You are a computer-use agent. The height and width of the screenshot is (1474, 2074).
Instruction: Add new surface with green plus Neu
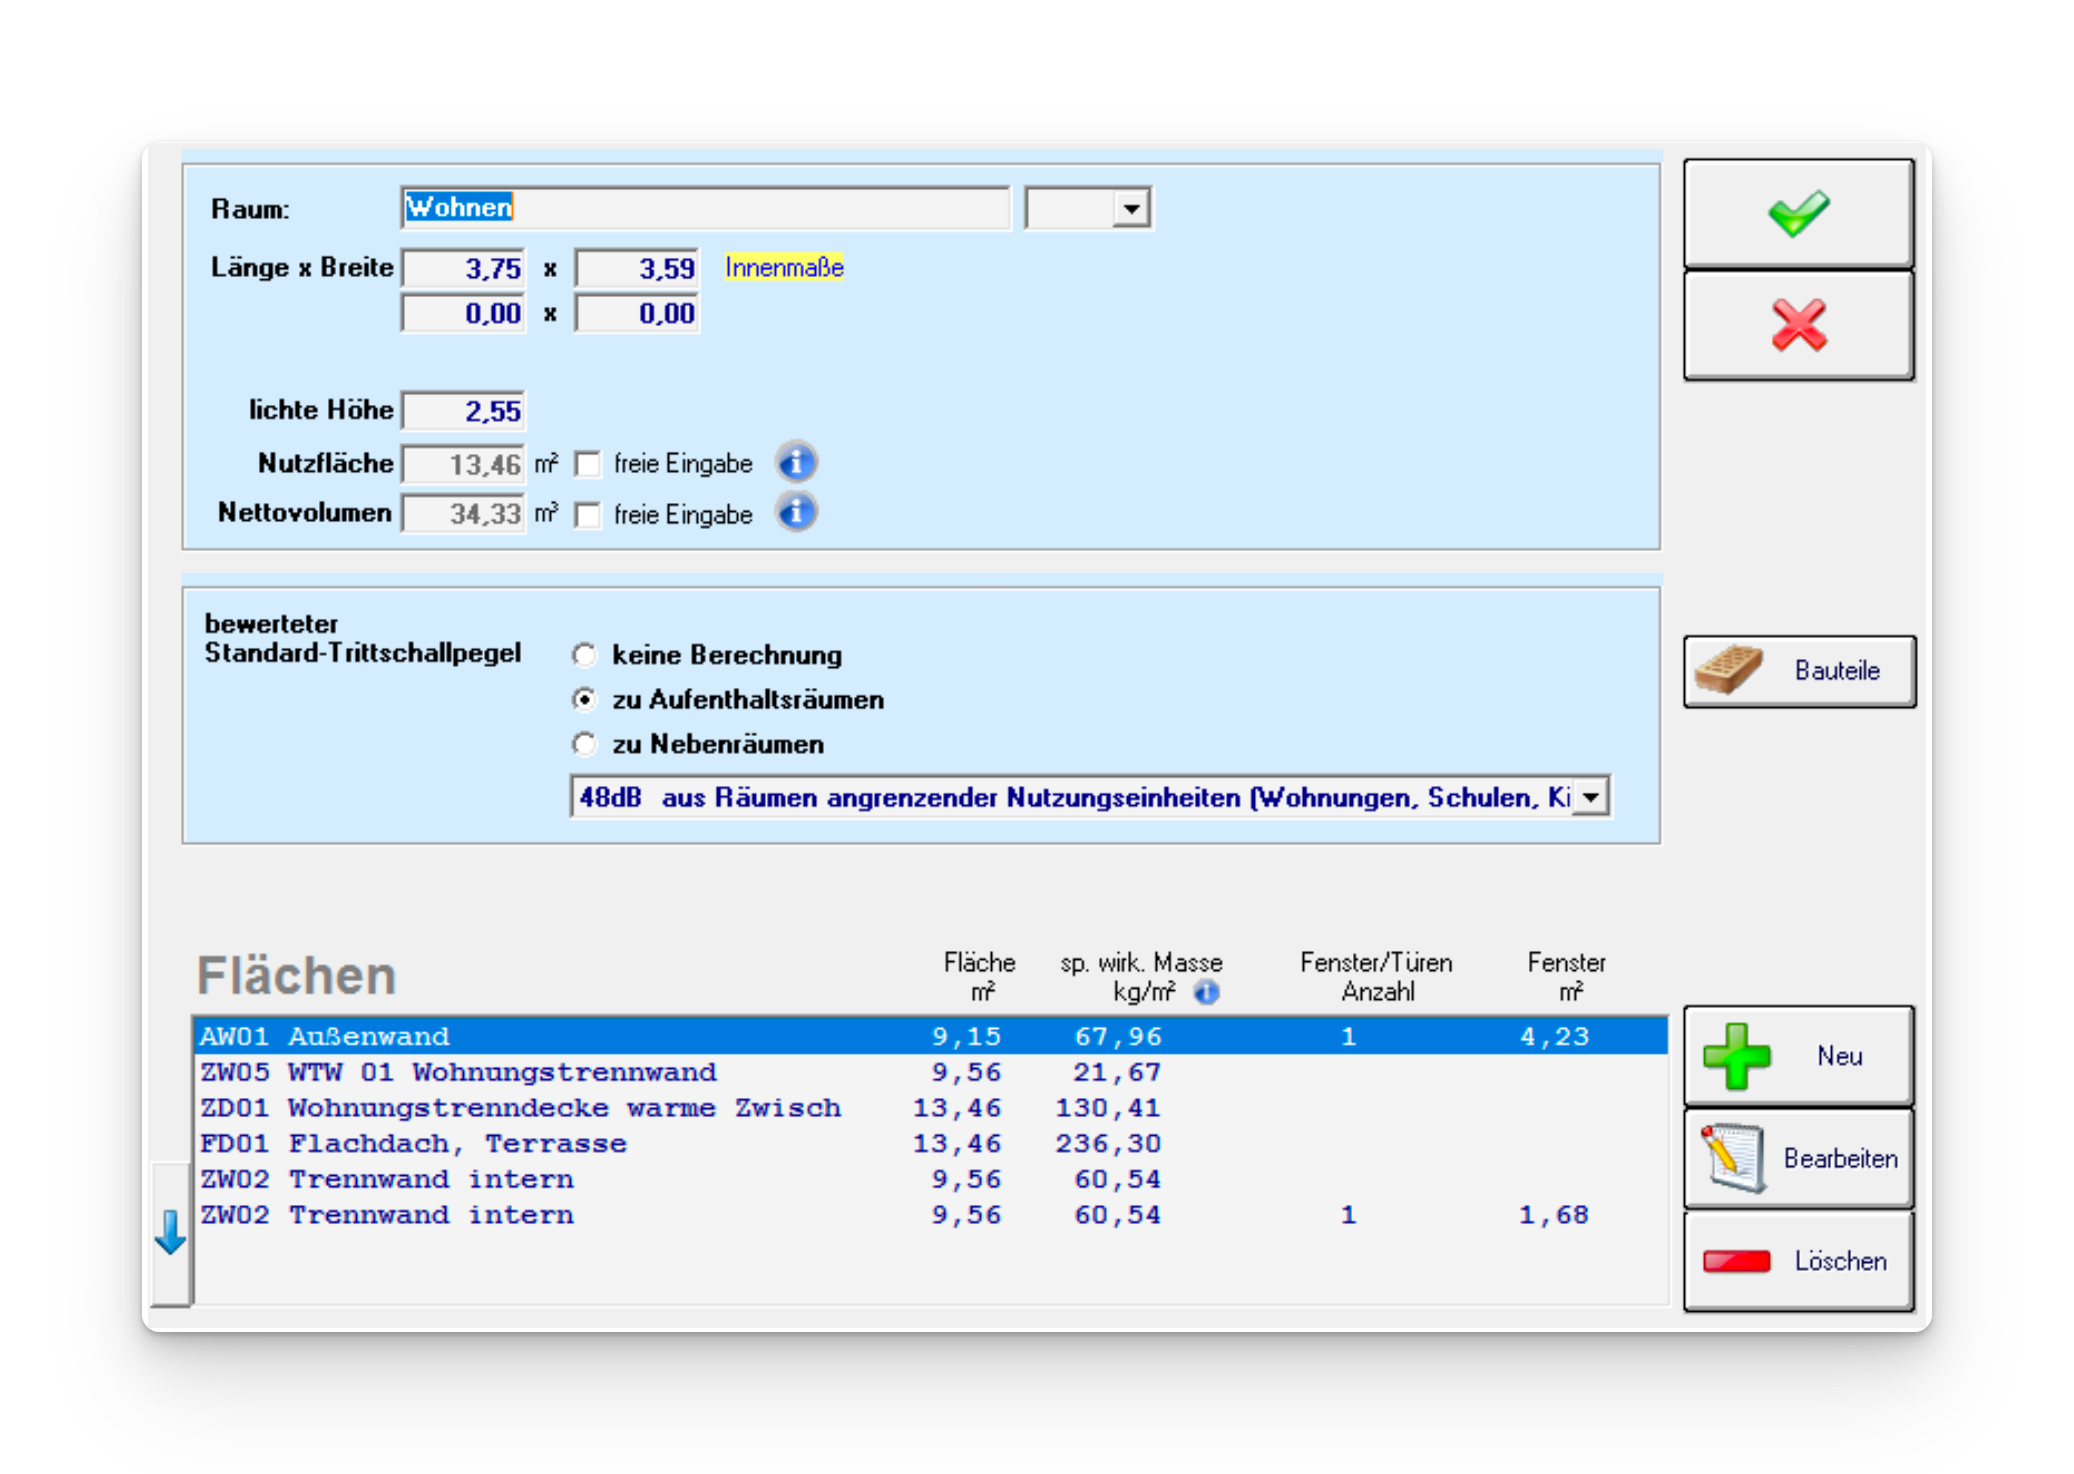[1797, 1056]
